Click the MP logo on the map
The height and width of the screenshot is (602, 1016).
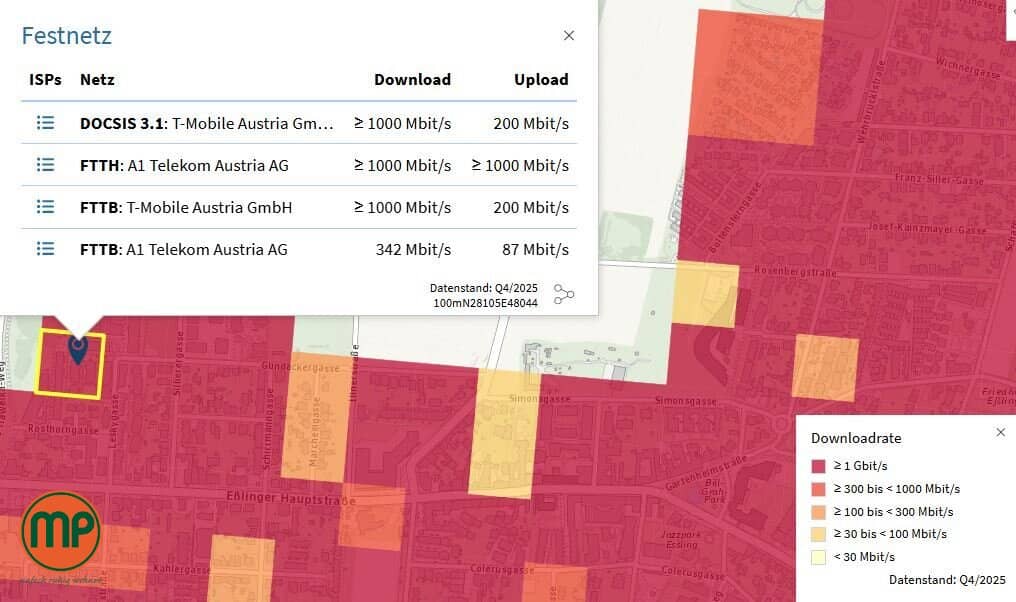(x=61, y=531)
